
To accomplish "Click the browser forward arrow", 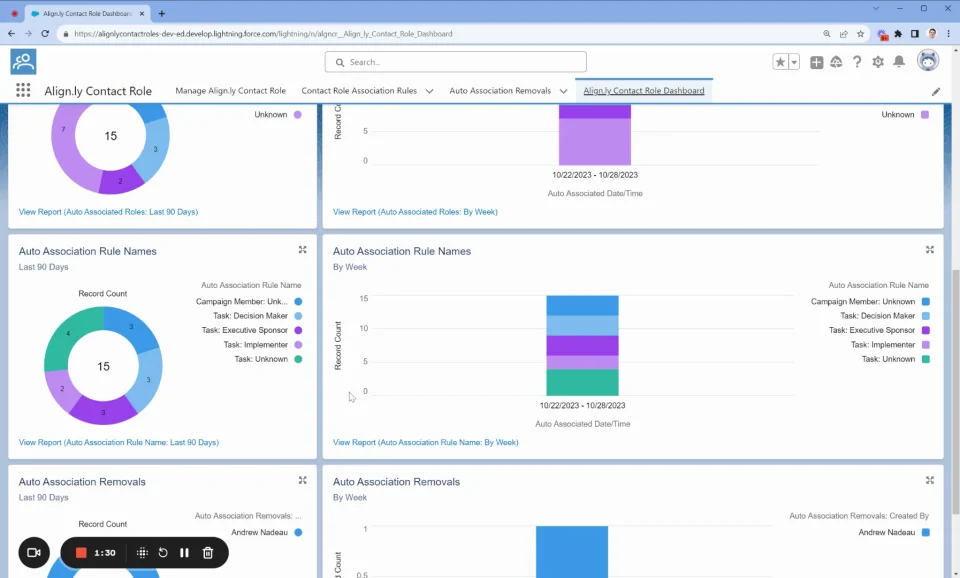I will click(x=28, y=34).
